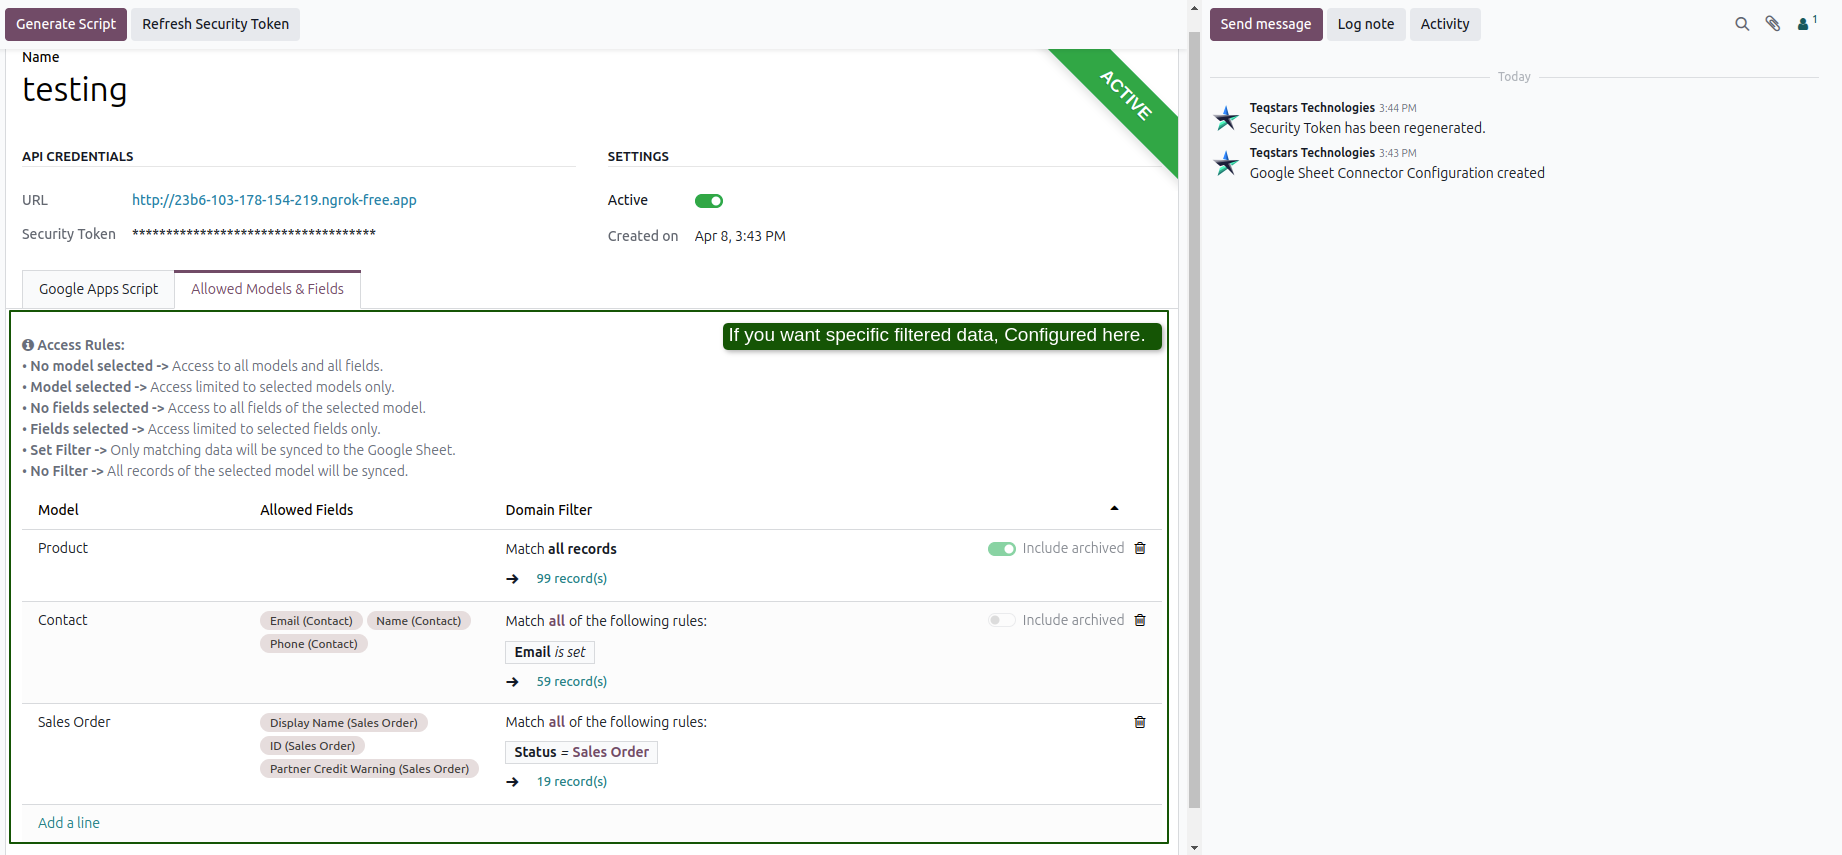This screenshot has width=1842, height=855.
Task: Toggle Include archived for Contact
Action: tap(1002, 621)
